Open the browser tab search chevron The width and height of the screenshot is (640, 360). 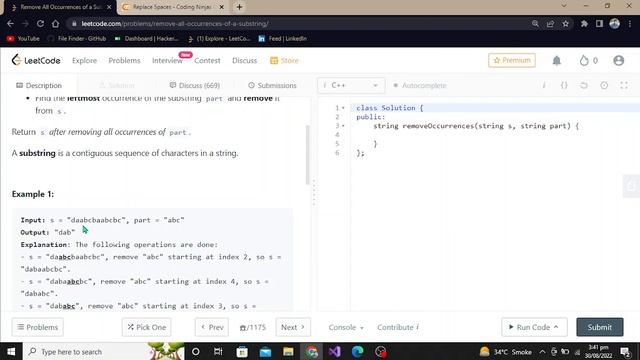click(x=564, y=6)
